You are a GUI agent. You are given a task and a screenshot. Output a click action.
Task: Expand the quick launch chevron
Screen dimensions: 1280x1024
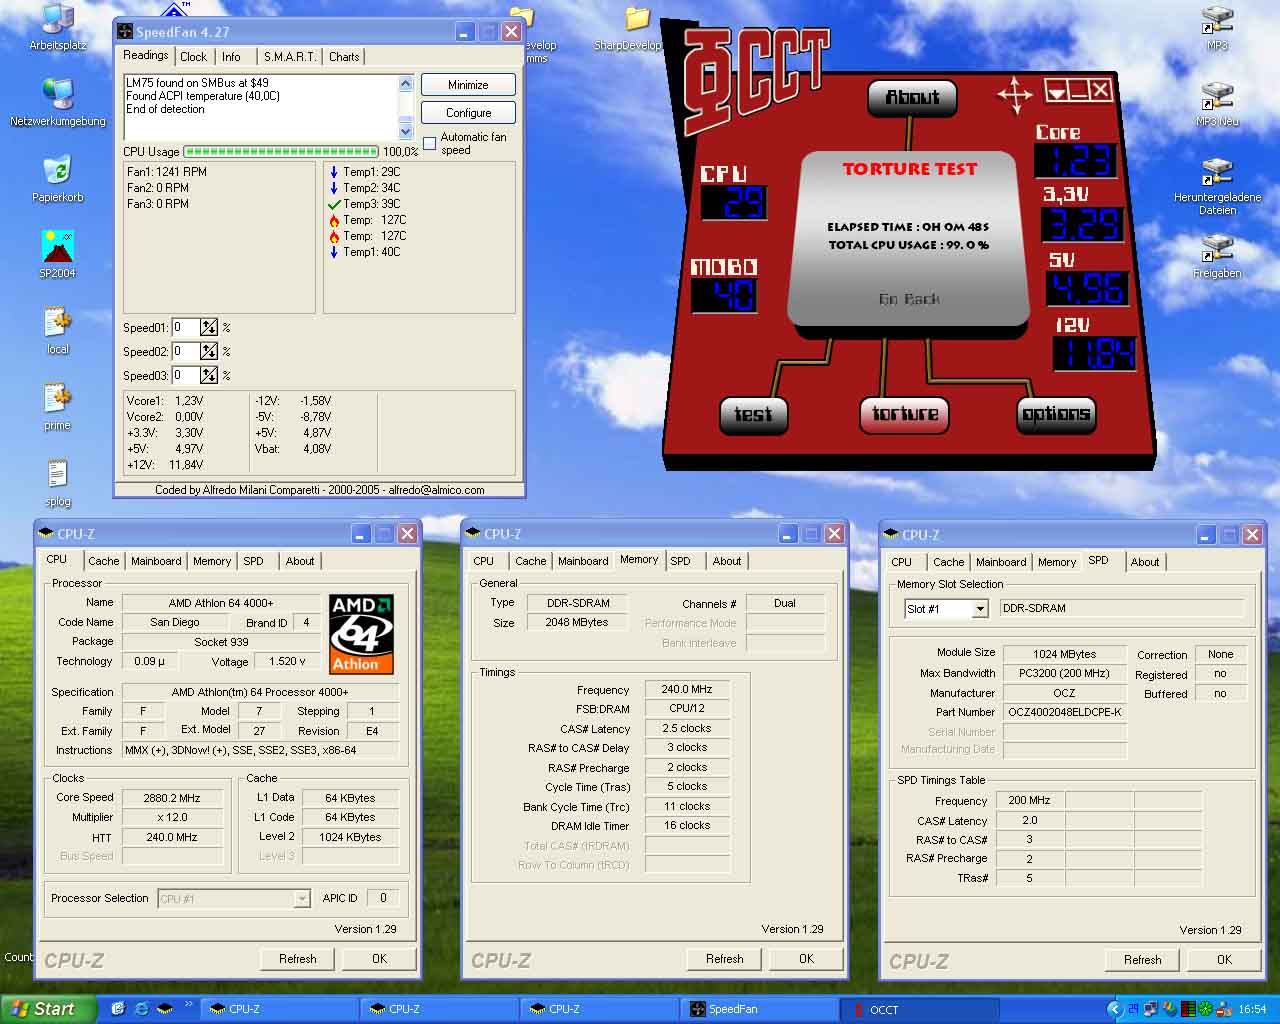(188, 1004)
